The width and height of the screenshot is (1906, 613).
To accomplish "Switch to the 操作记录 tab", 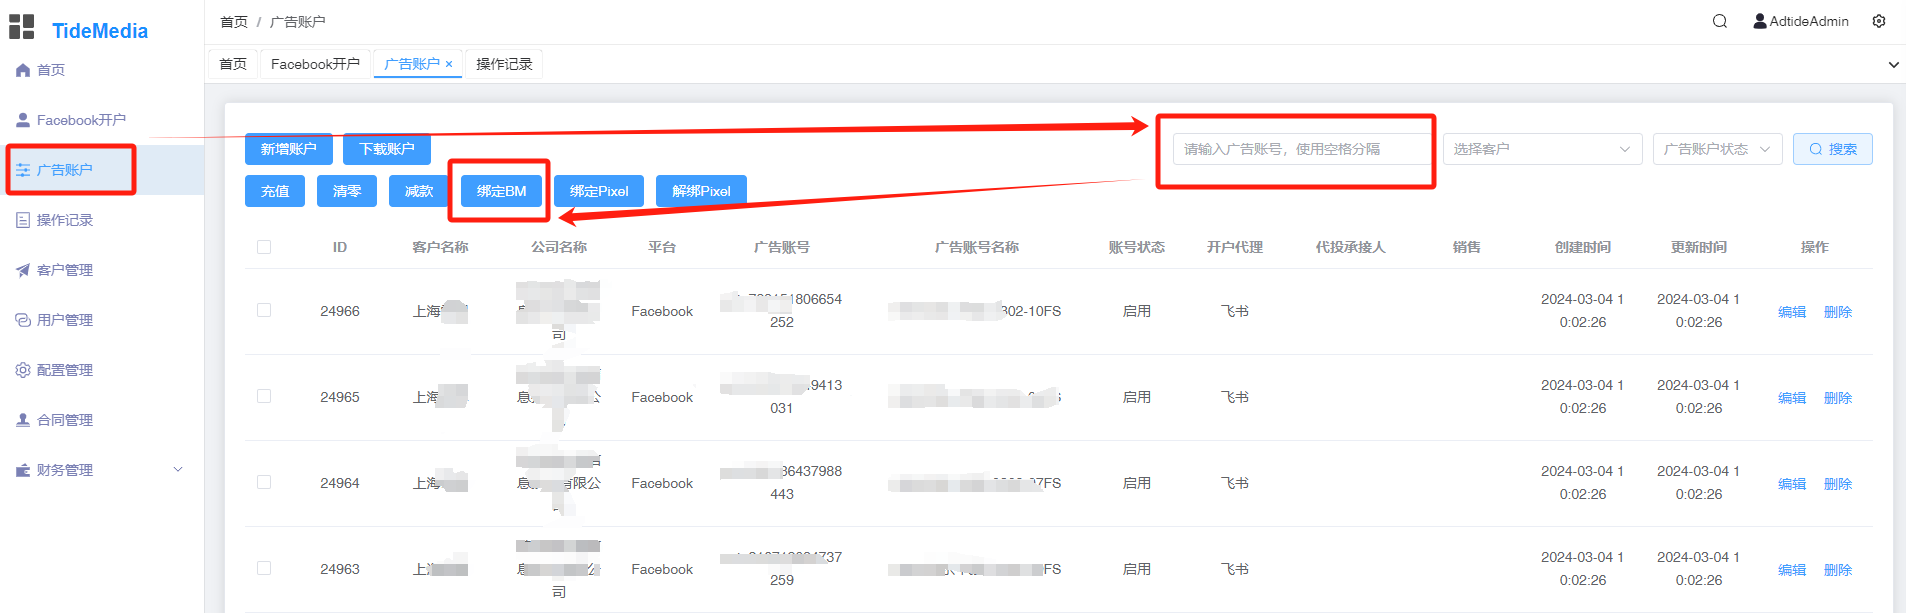I will pos(504,64).
